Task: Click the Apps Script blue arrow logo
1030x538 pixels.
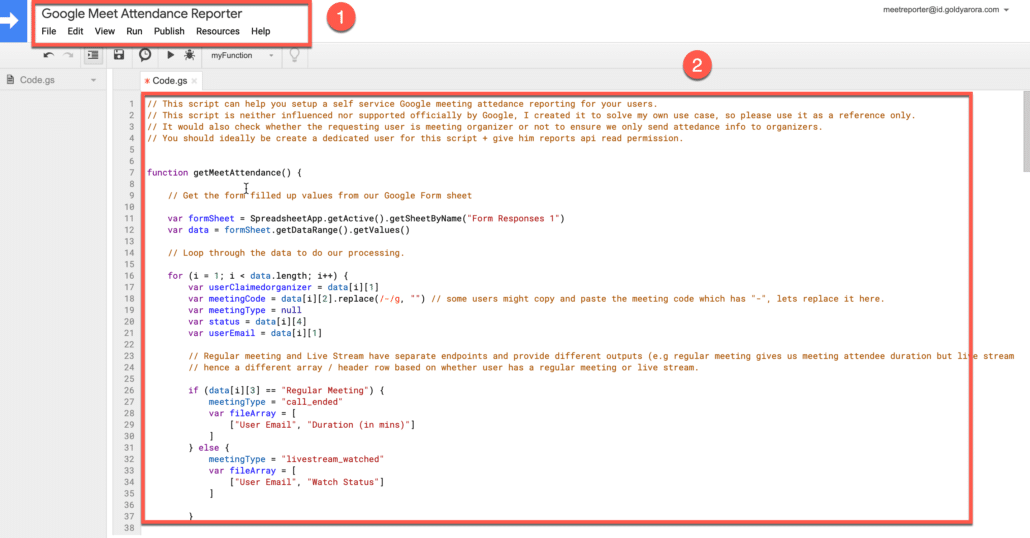Action: coord(11,20)
